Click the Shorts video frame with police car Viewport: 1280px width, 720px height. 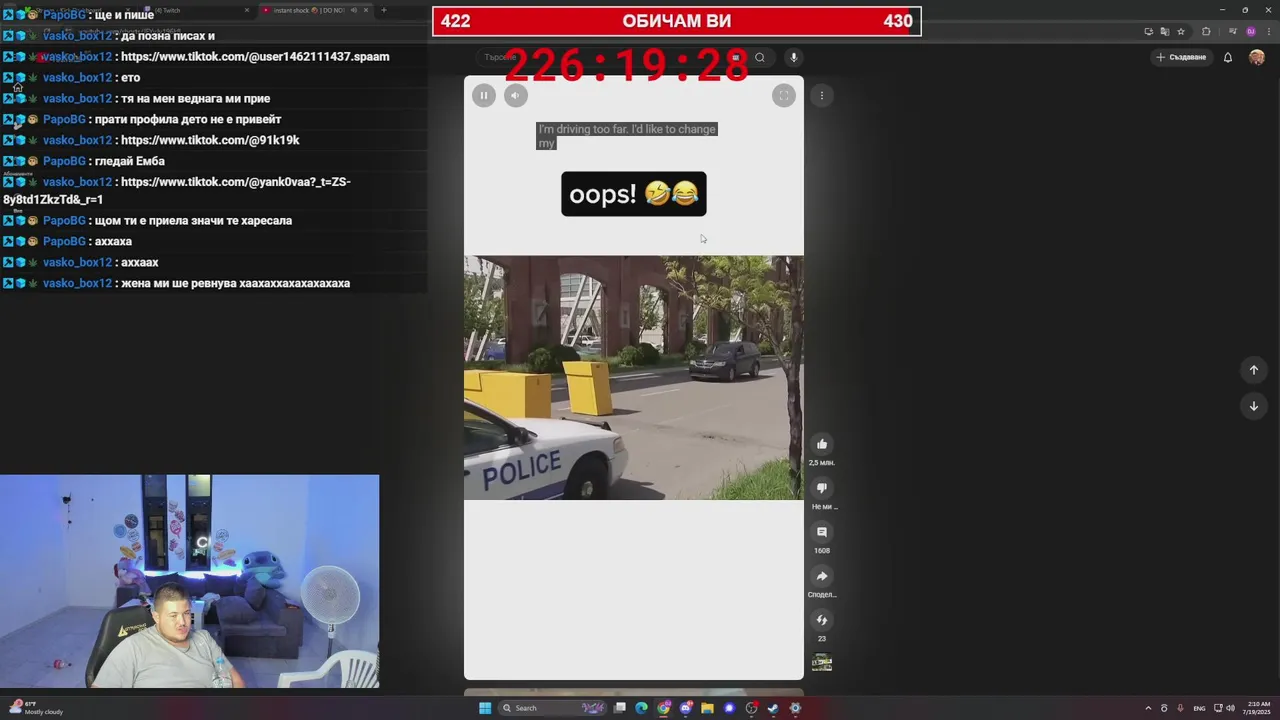(x=634, y=378)
